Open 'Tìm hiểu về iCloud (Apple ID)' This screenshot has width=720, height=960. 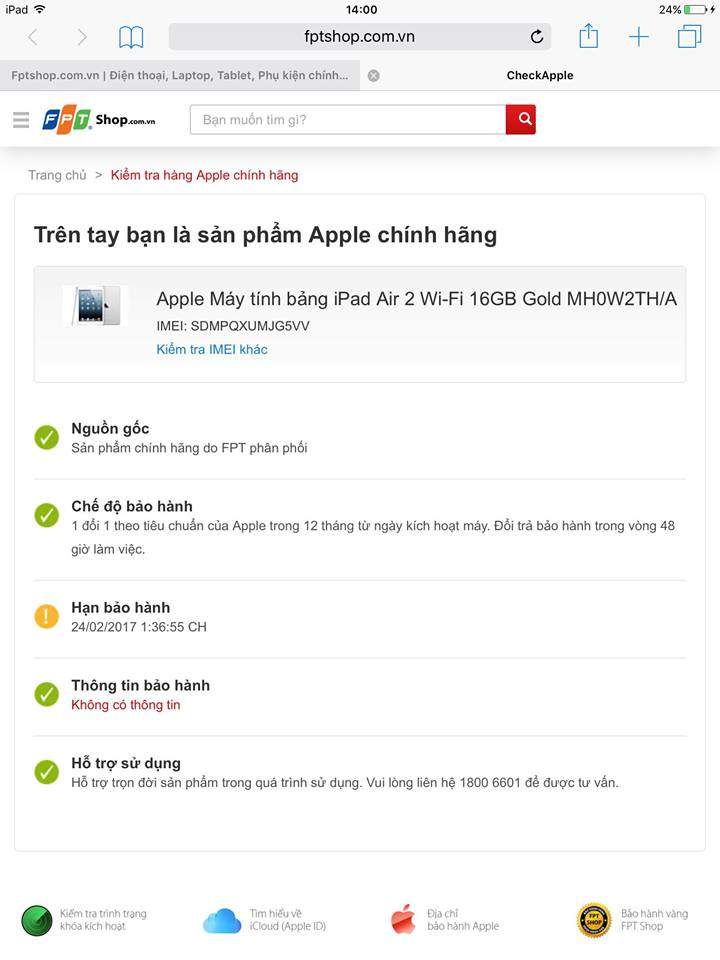tap(264, 920)
